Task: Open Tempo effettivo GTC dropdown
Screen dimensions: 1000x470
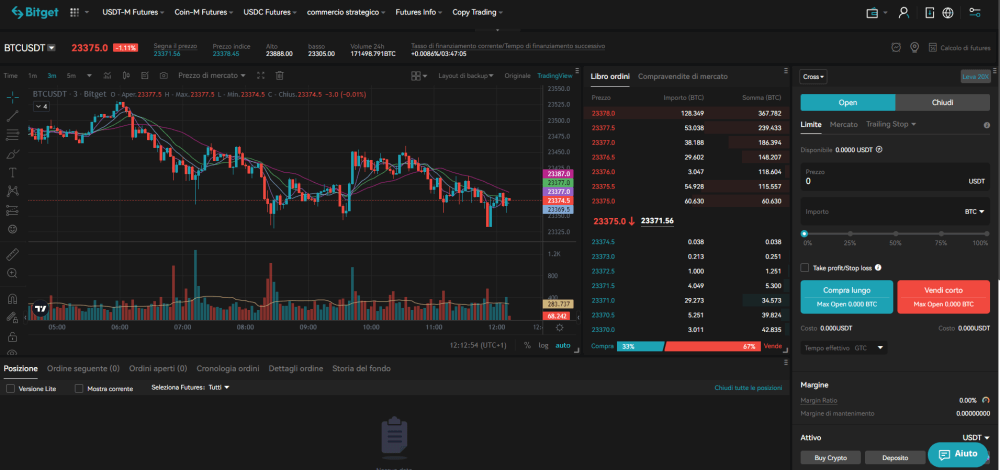Action: (844, 348)
